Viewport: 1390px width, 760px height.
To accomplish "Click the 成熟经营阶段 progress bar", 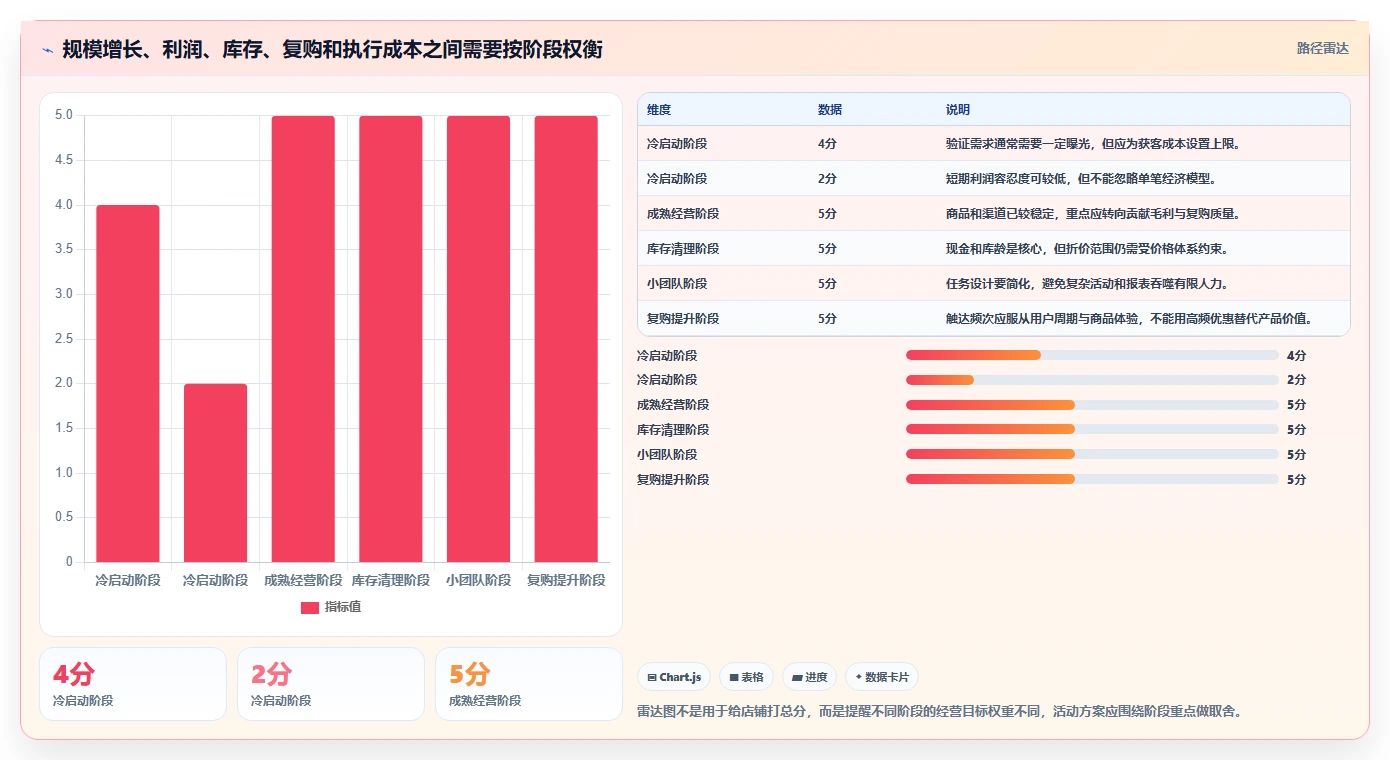I will tap(1092, 405).
